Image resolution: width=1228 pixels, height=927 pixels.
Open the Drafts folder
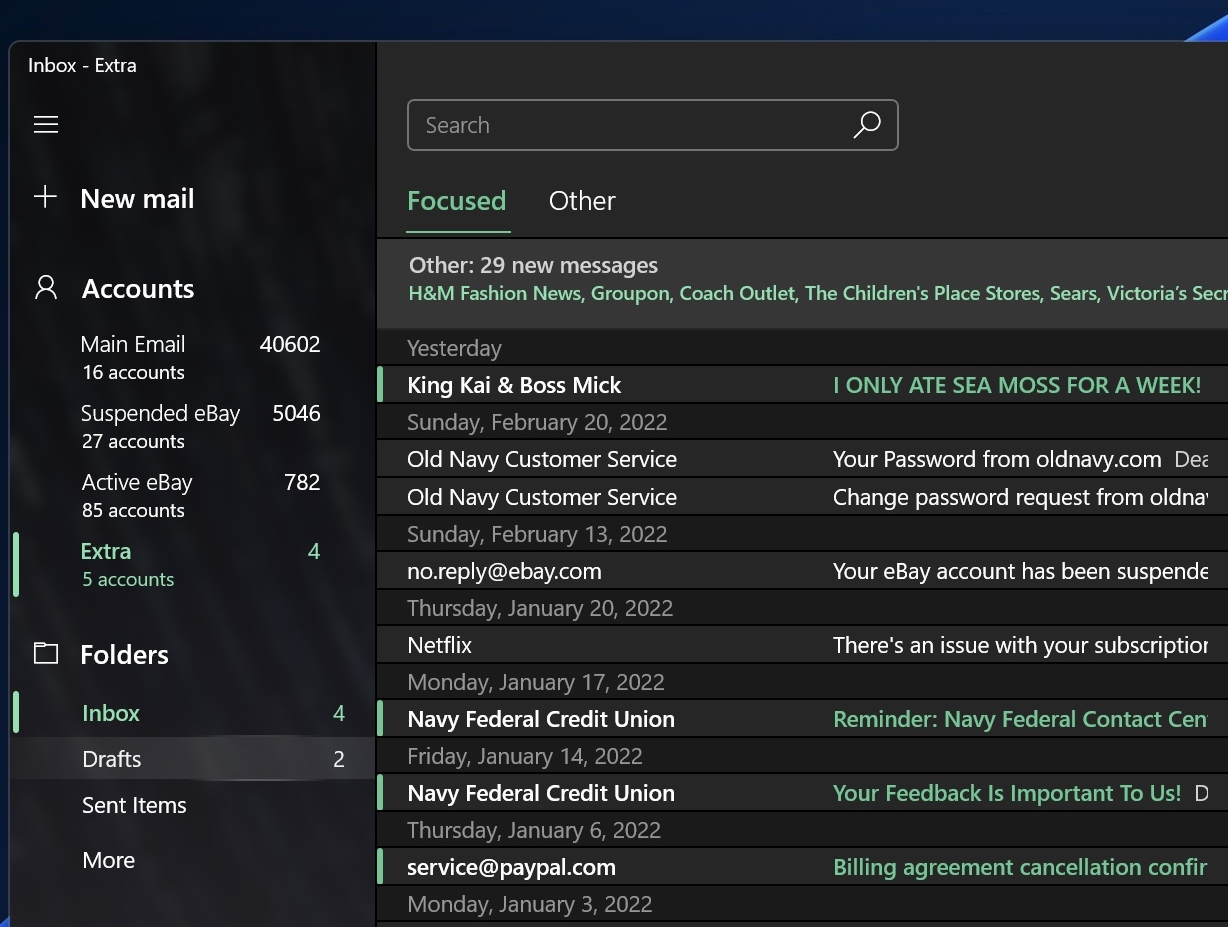click(x=193, y=759)
